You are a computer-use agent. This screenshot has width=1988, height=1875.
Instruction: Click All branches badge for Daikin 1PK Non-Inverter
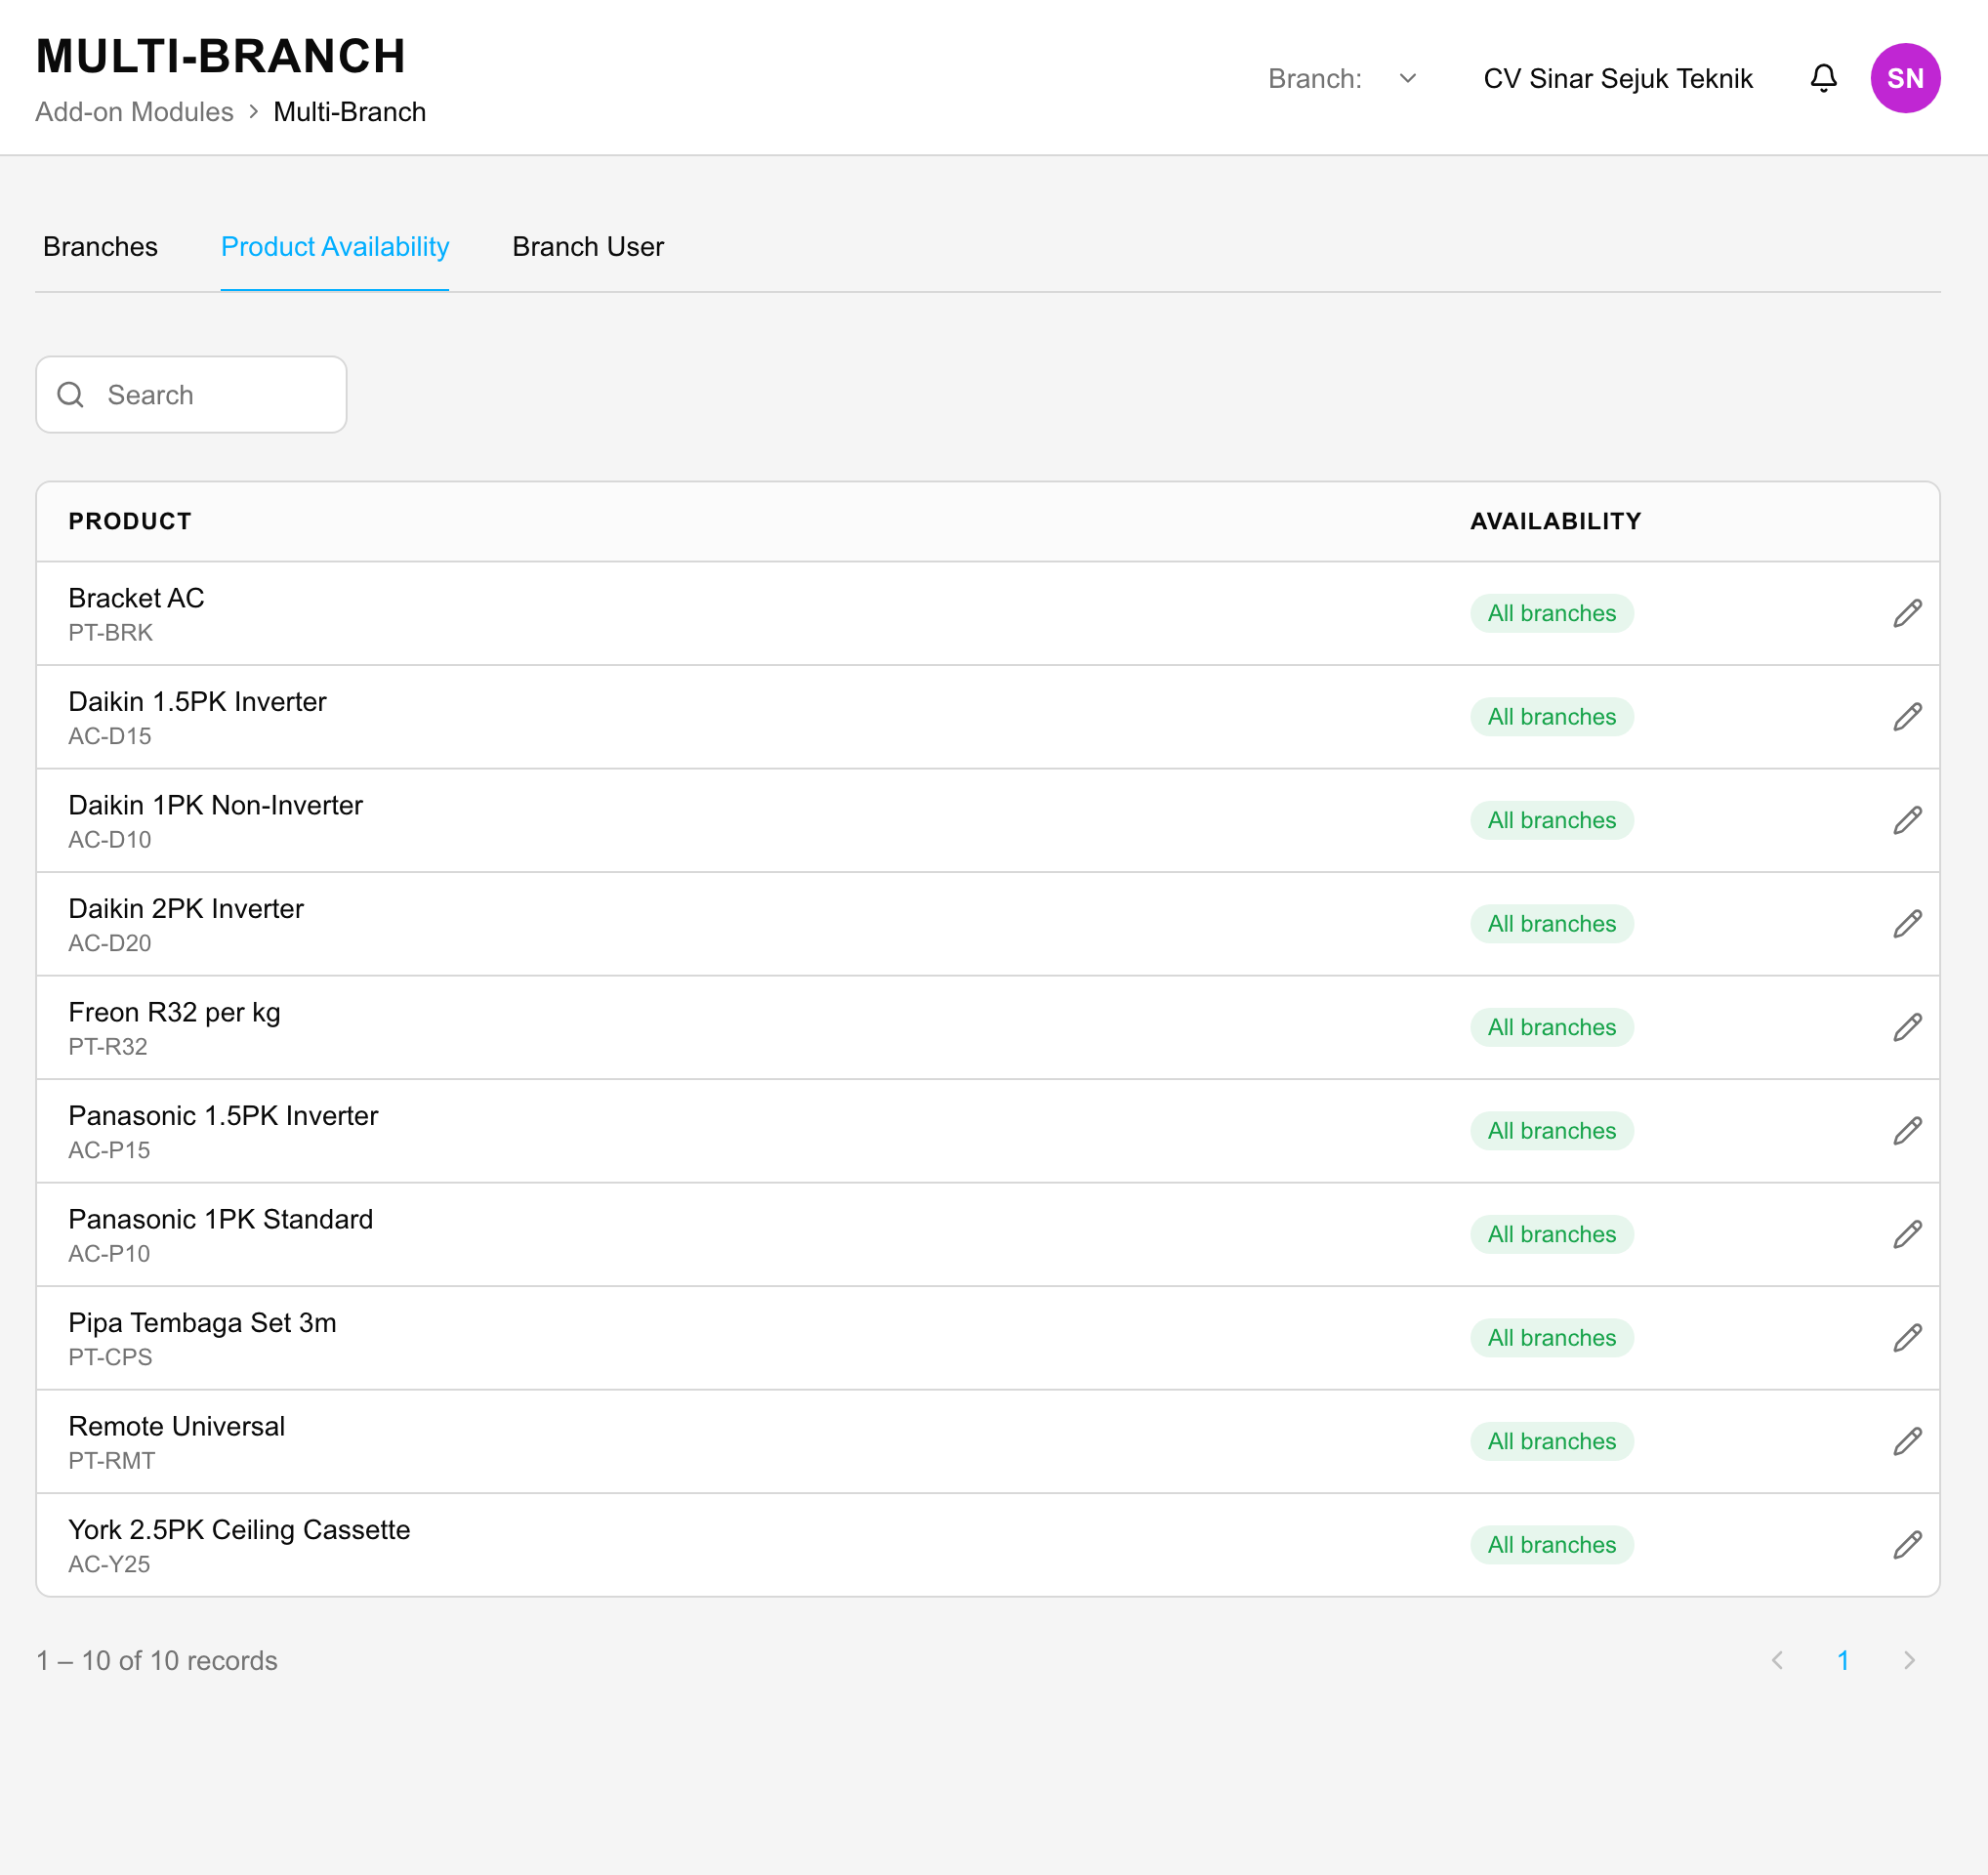(x=1552, y=820)
